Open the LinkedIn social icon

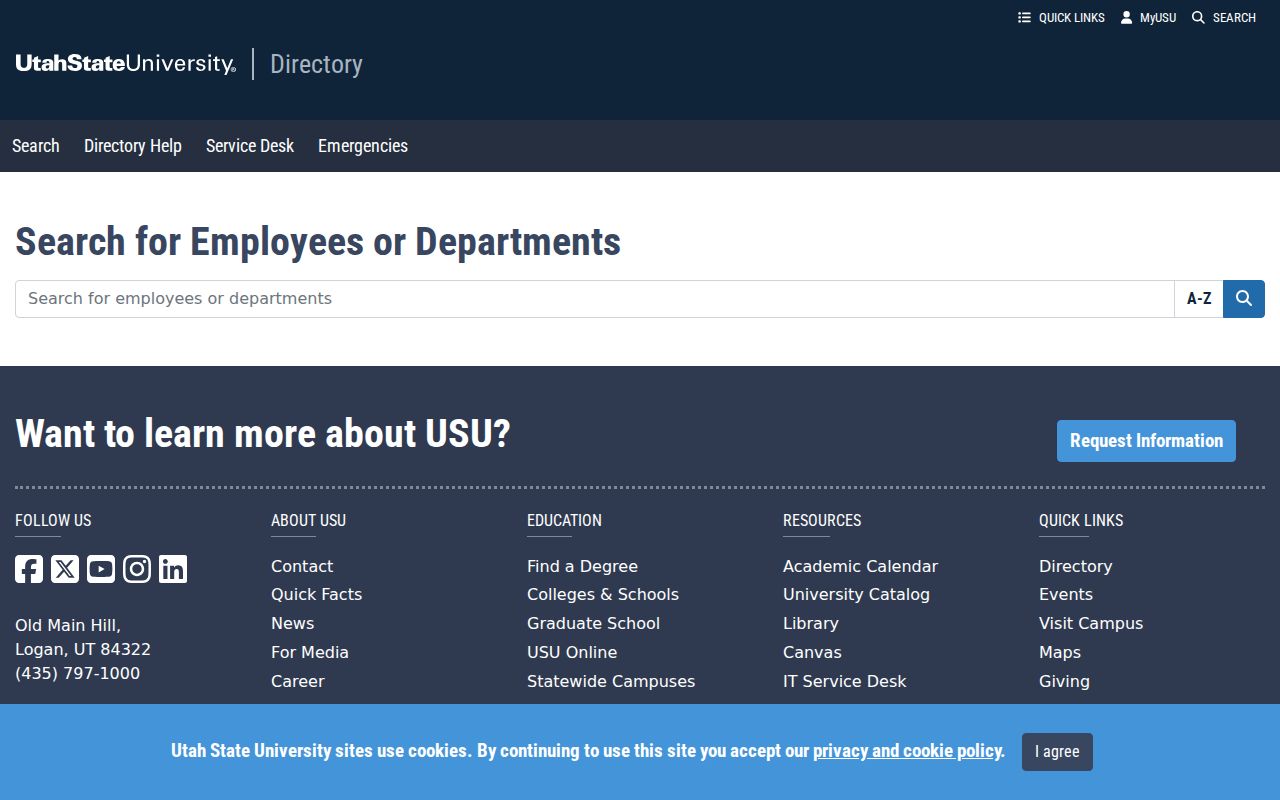coord(173,569)
